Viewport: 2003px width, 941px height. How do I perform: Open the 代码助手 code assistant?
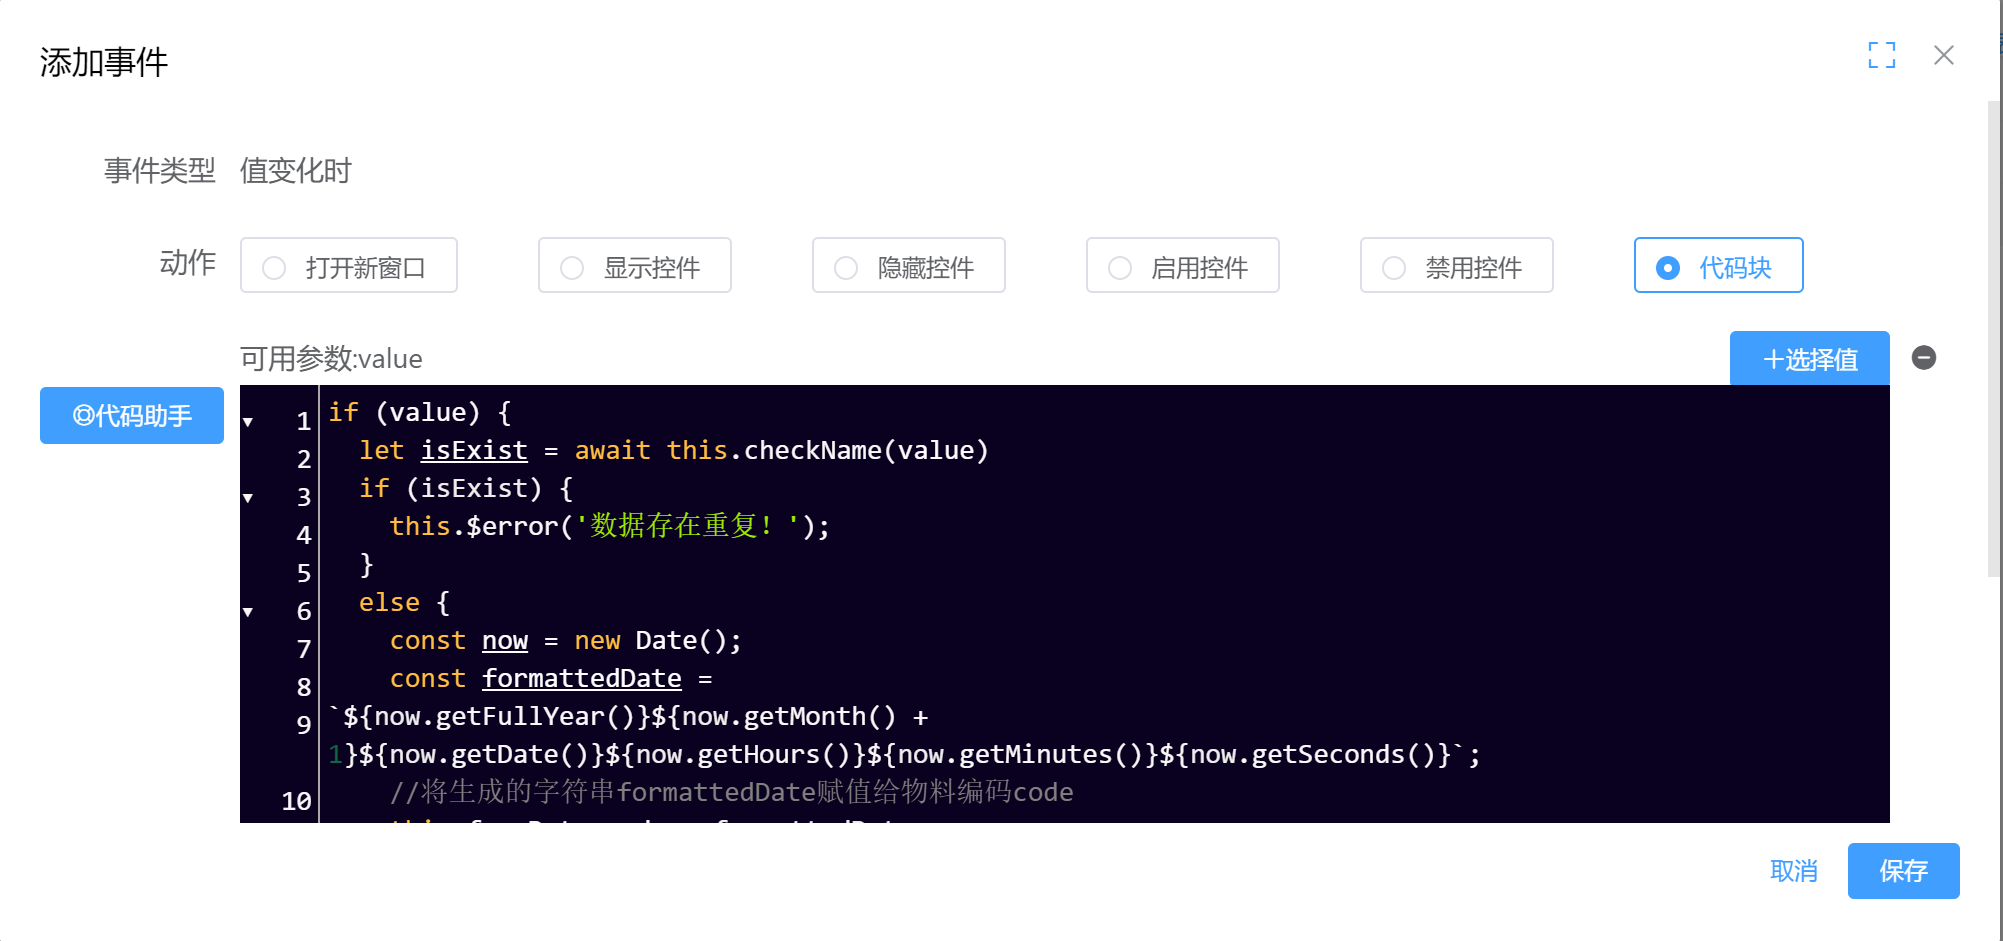click(x=132, y=415)
